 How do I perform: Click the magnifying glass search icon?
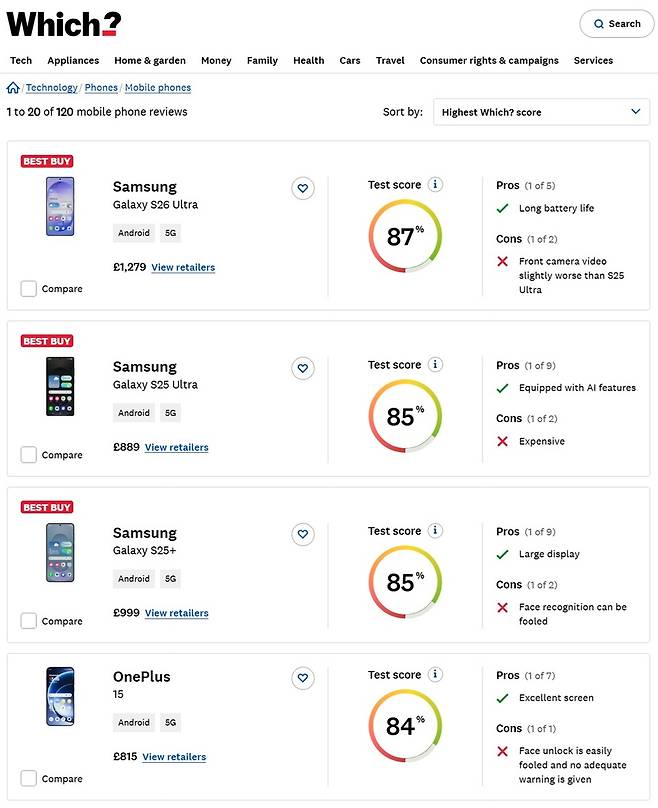599,23
